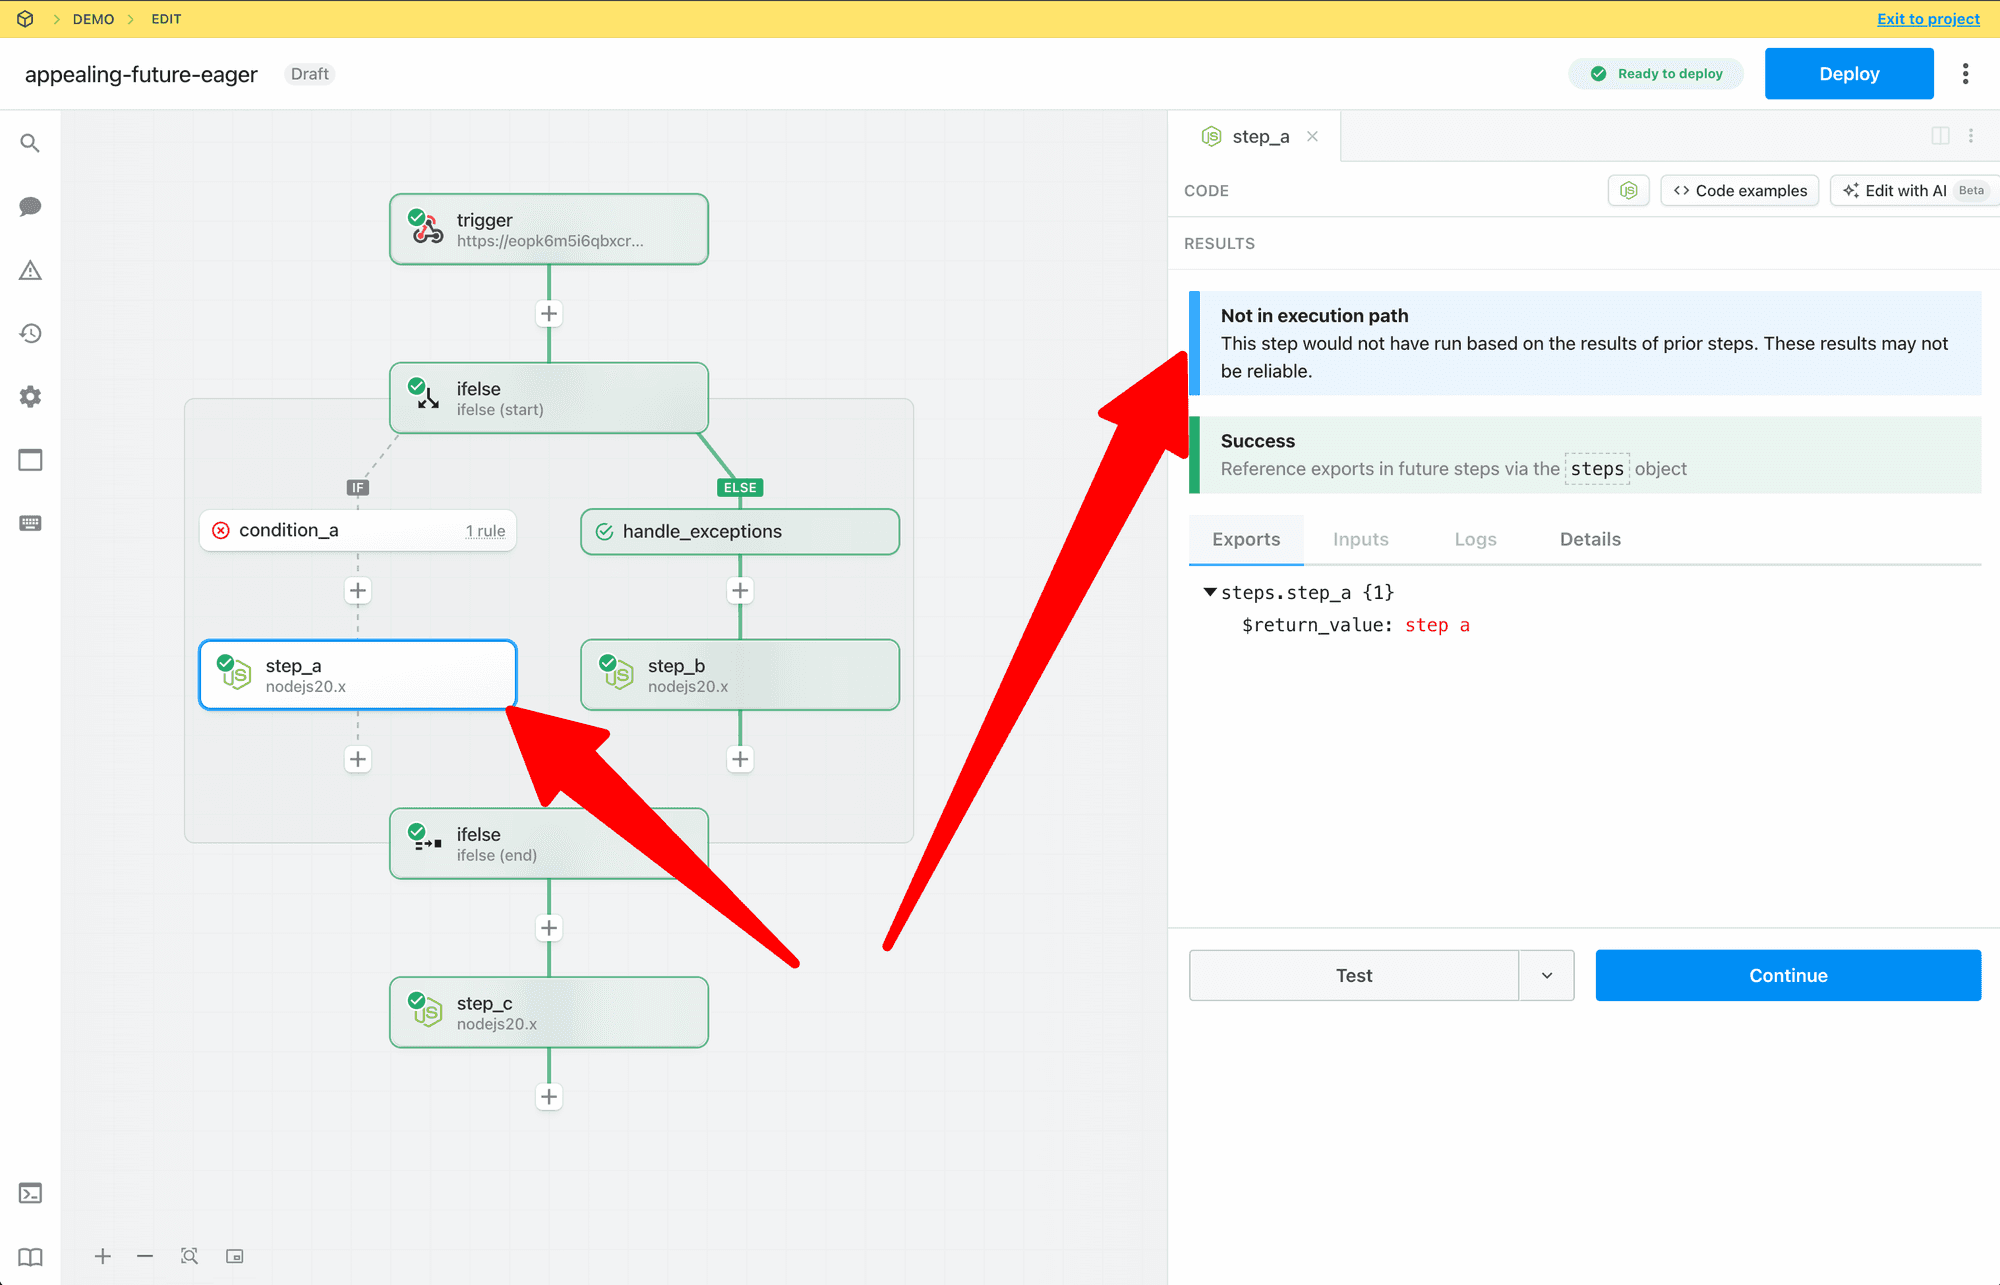Select the step_c node
Screen dimensions: 2000x1285
(549, 1012)
